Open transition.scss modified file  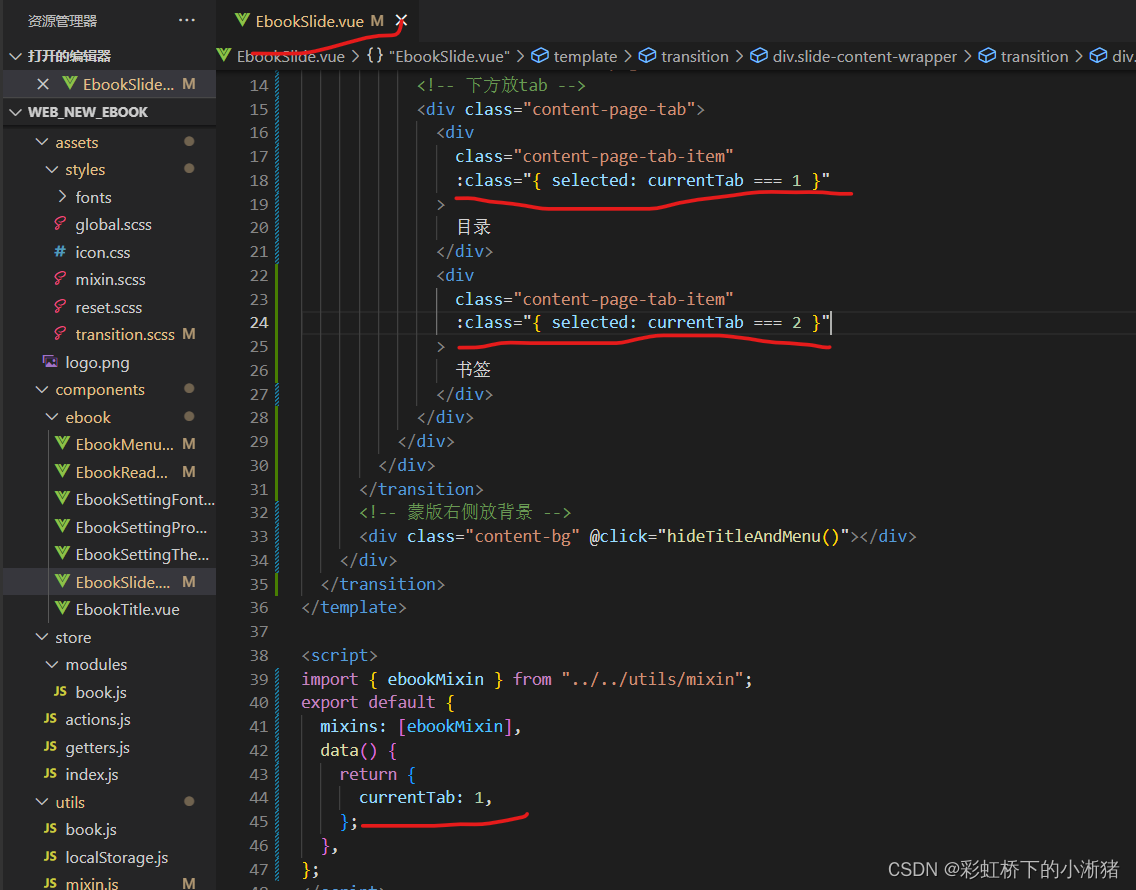click(x=125, y=334)
